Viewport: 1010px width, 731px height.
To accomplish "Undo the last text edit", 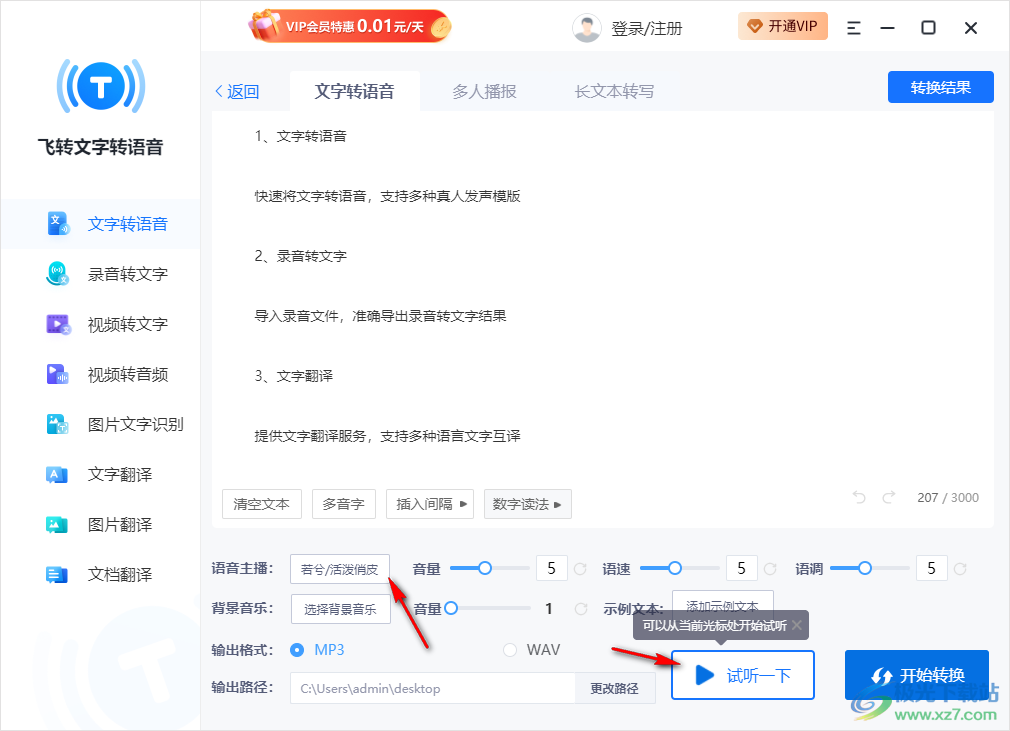I will click(x=859, y=497).
